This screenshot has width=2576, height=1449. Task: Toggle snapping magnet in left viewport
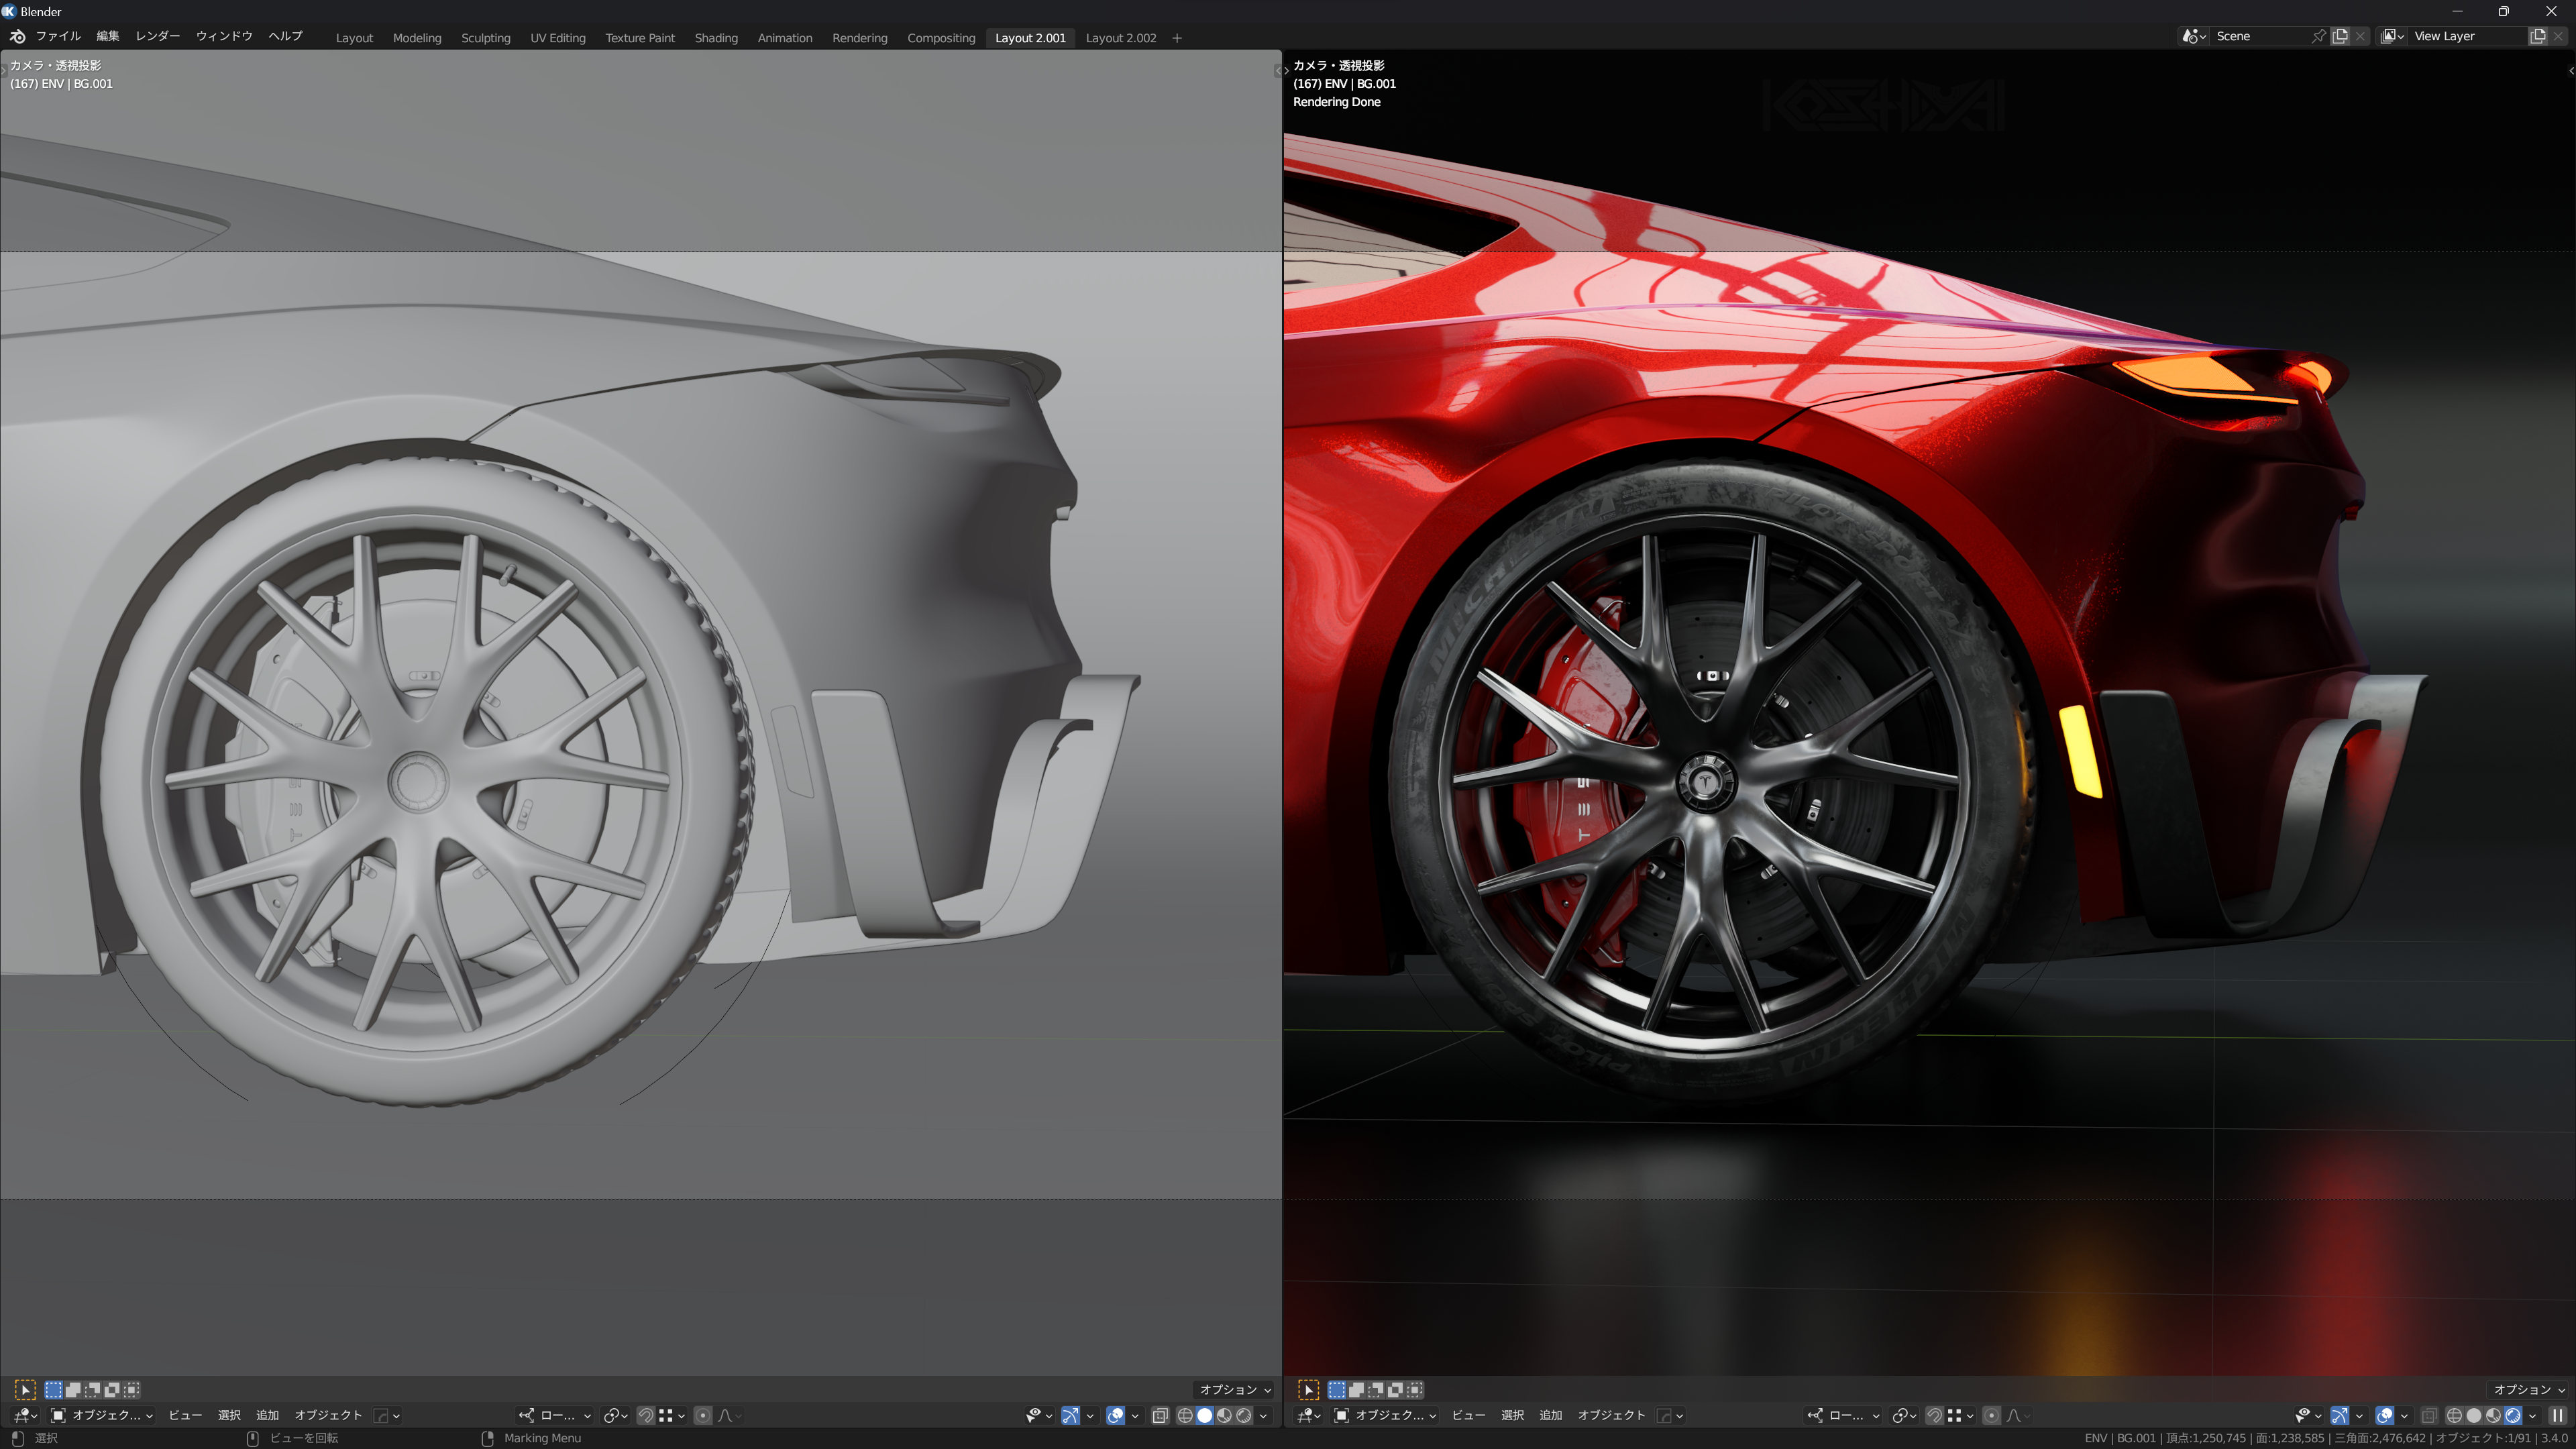point(646,1415)
